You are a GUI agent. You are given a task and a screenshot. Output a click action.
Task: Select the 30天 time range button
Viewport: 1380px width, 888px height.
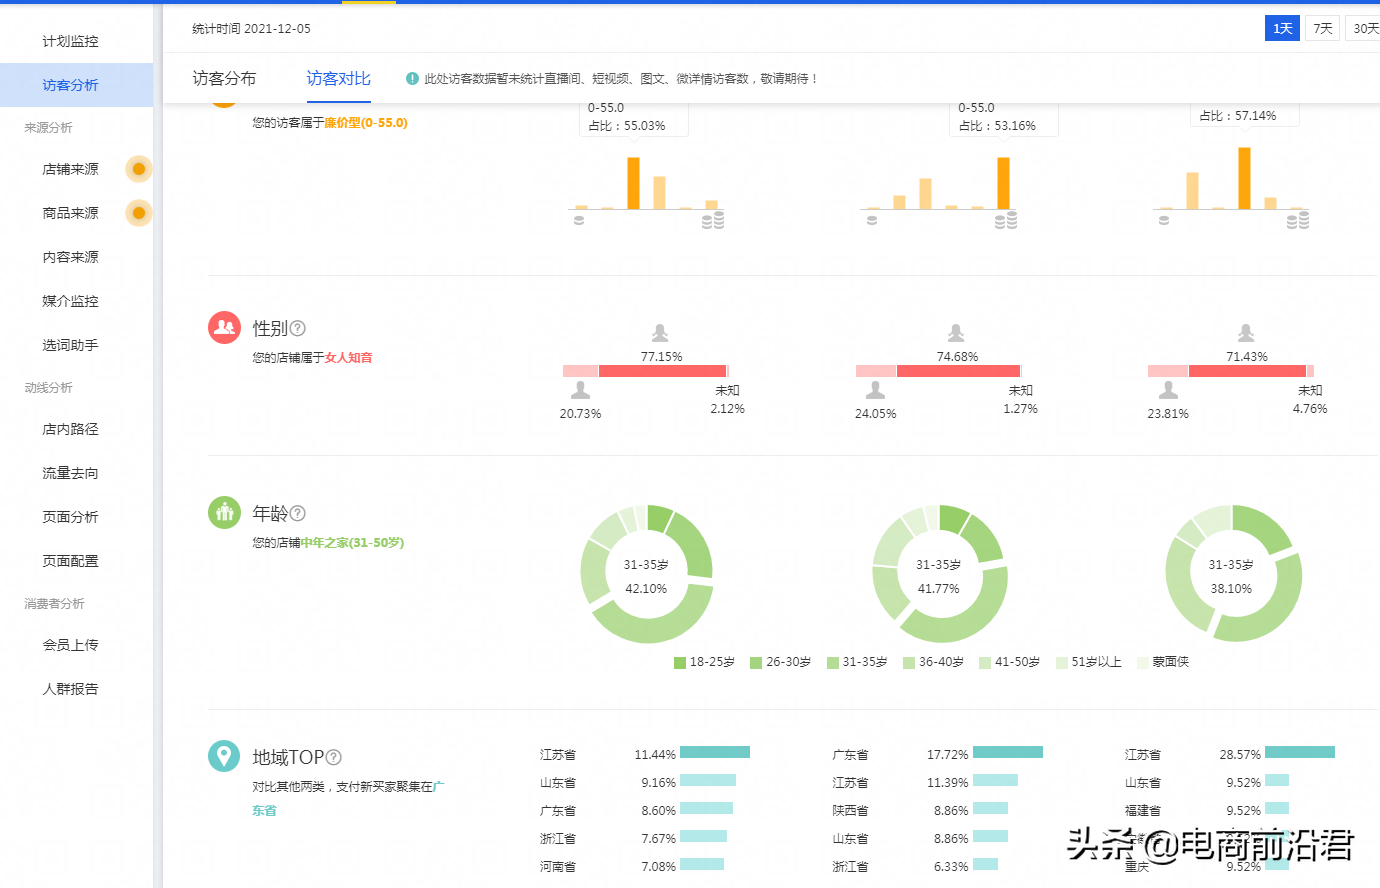click(x=1364, y=28)
